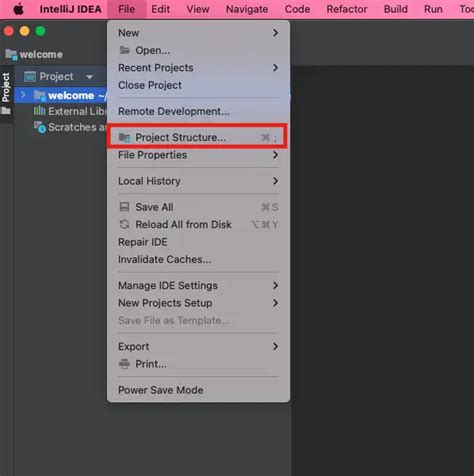Click the Print printer icon
The height and width of the screenshot is (476, 474).
124,364
